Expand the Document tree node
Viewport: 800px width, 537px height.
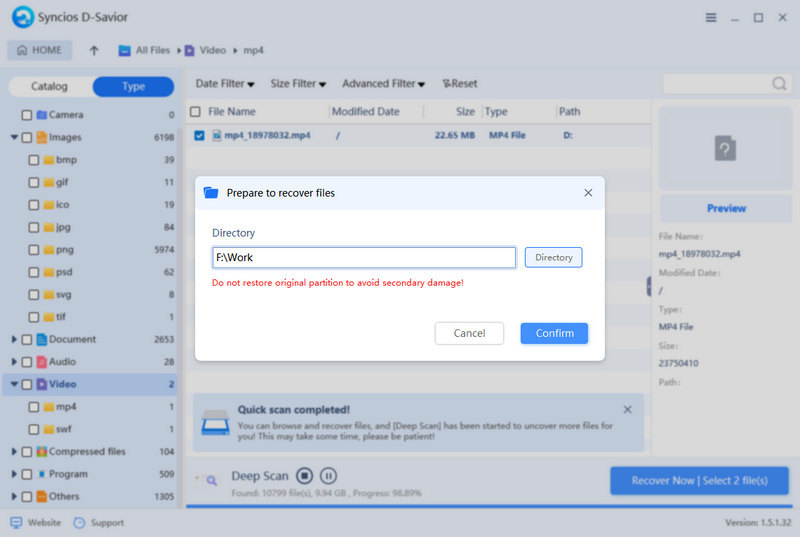[14, 340]
